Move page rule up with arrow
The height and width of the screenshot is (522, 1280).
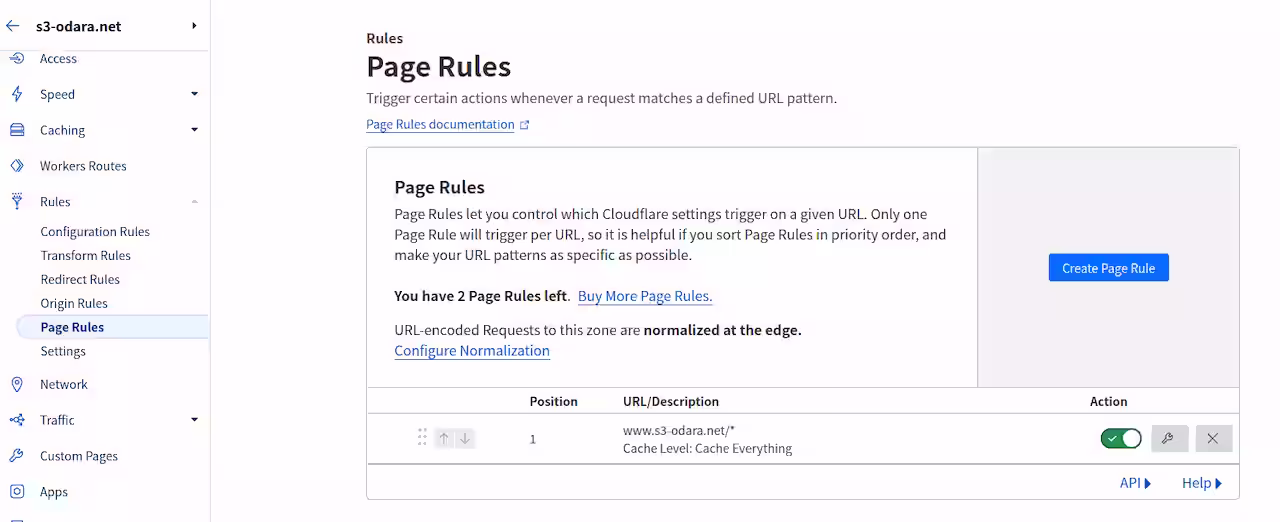pos(444,438)
